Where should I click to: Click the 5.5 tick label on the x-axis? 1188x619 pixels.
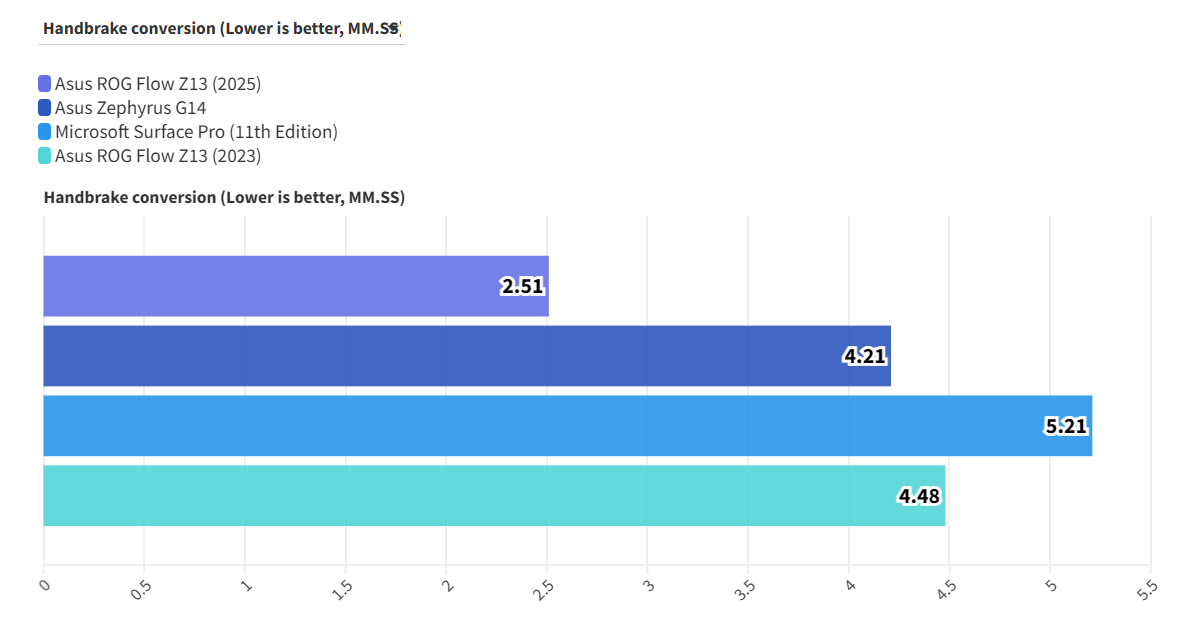tap(1147, 590)
